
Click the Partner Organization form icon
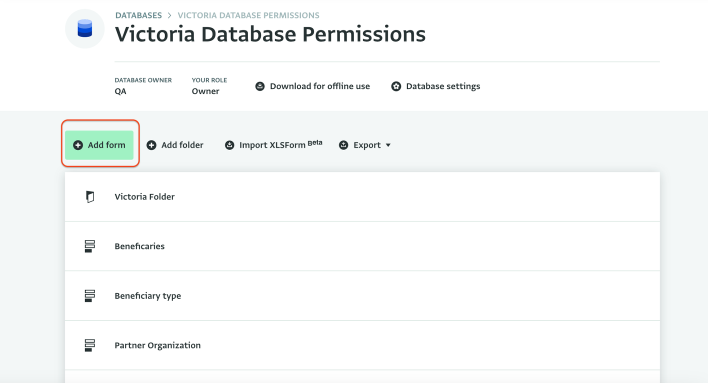tap(89, 346)
